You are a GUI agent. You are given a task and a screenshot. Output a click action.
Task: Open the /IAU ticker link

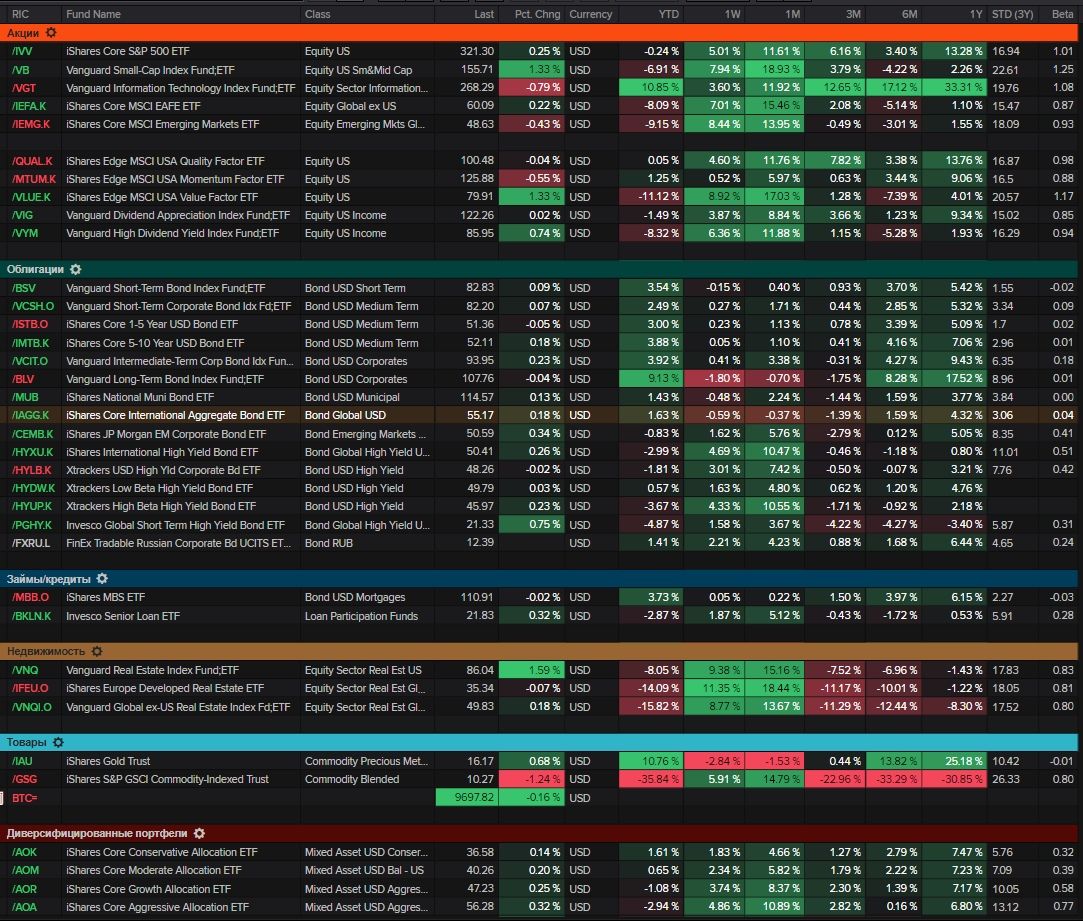pyautogui.click(x=22, y=761)
